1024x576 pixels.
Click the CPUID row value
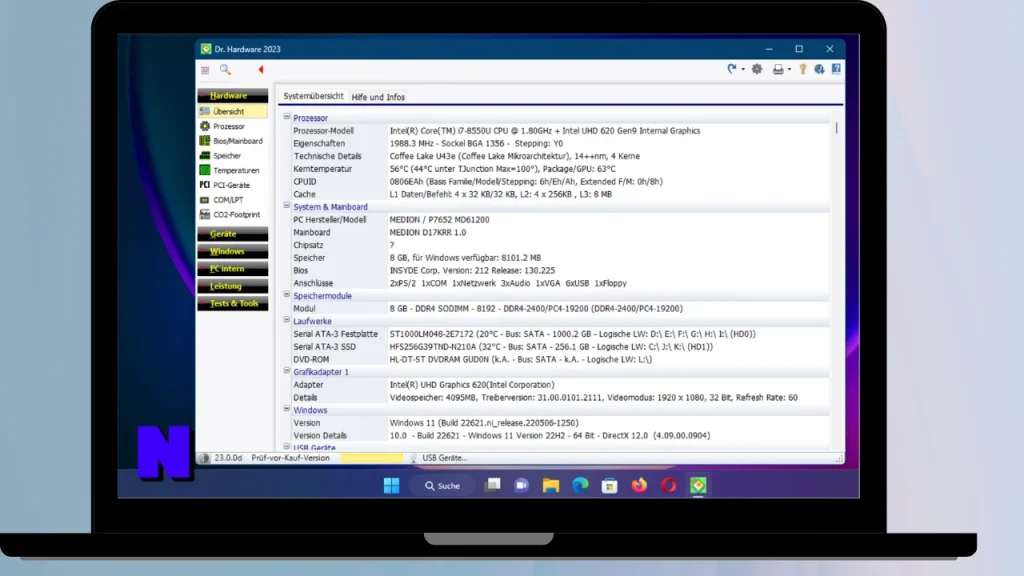pos(526,182)
